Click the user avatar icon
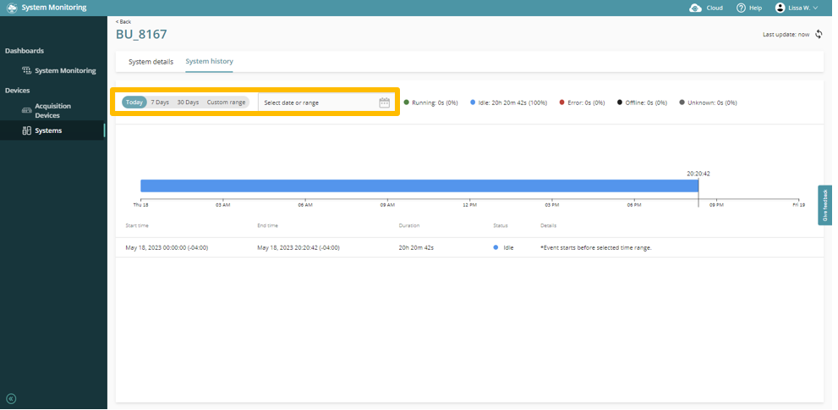 pos(780,8)
